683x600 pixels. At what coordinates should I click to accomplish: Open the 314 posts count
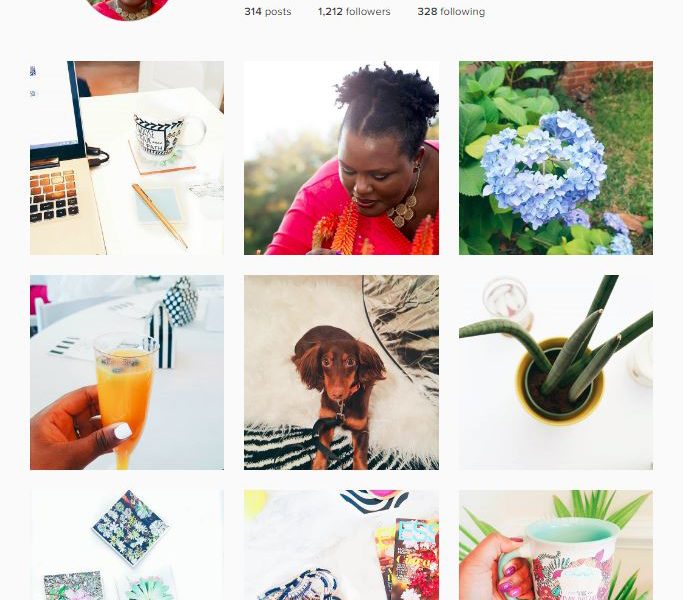click(267, 12)
